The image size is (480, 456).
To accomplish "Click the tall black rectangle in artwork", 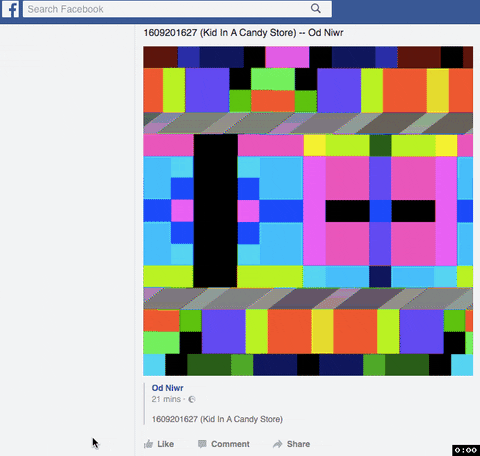I will (215, 211).
